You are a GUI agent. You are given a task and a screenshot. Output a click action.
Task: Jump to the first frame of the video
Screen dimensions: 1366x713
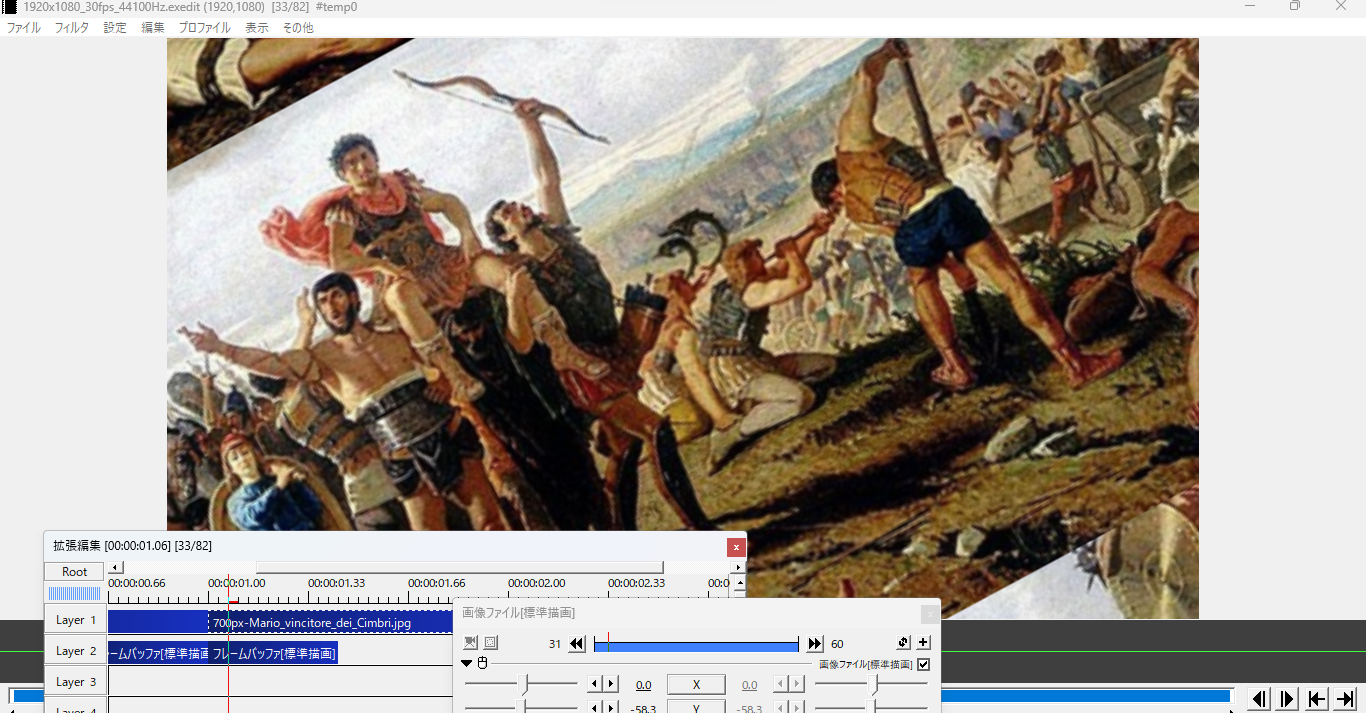coord(1317,699)
